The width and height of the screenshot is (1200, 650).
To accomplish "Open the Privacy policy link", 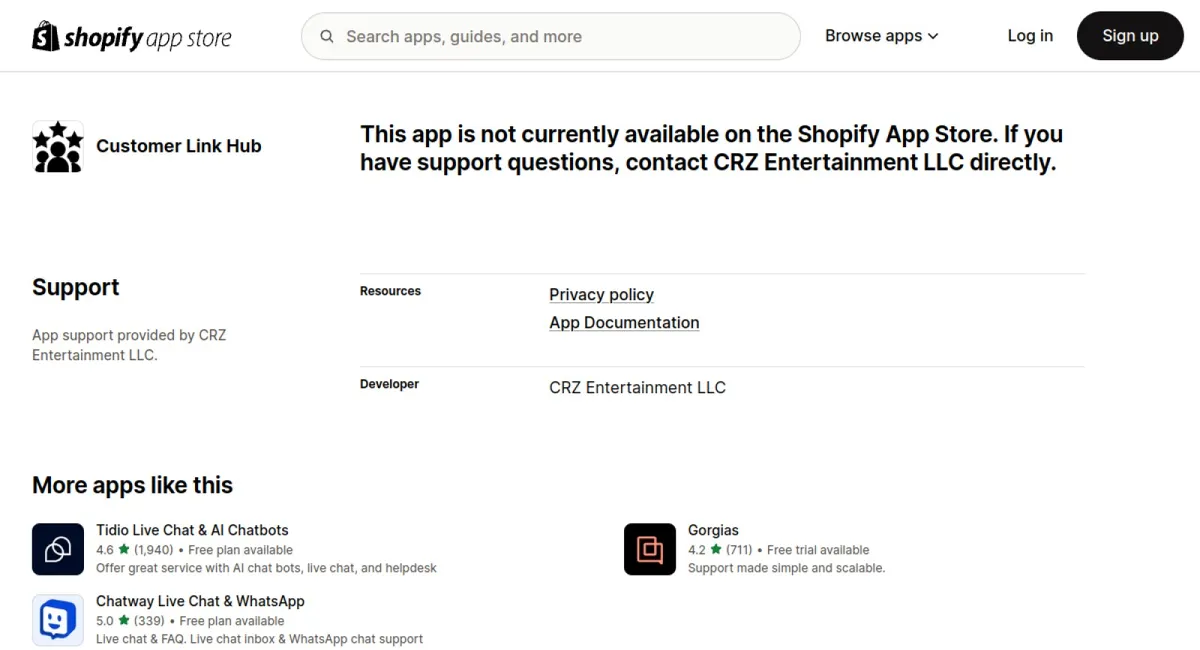I will [x=601, y=295].
